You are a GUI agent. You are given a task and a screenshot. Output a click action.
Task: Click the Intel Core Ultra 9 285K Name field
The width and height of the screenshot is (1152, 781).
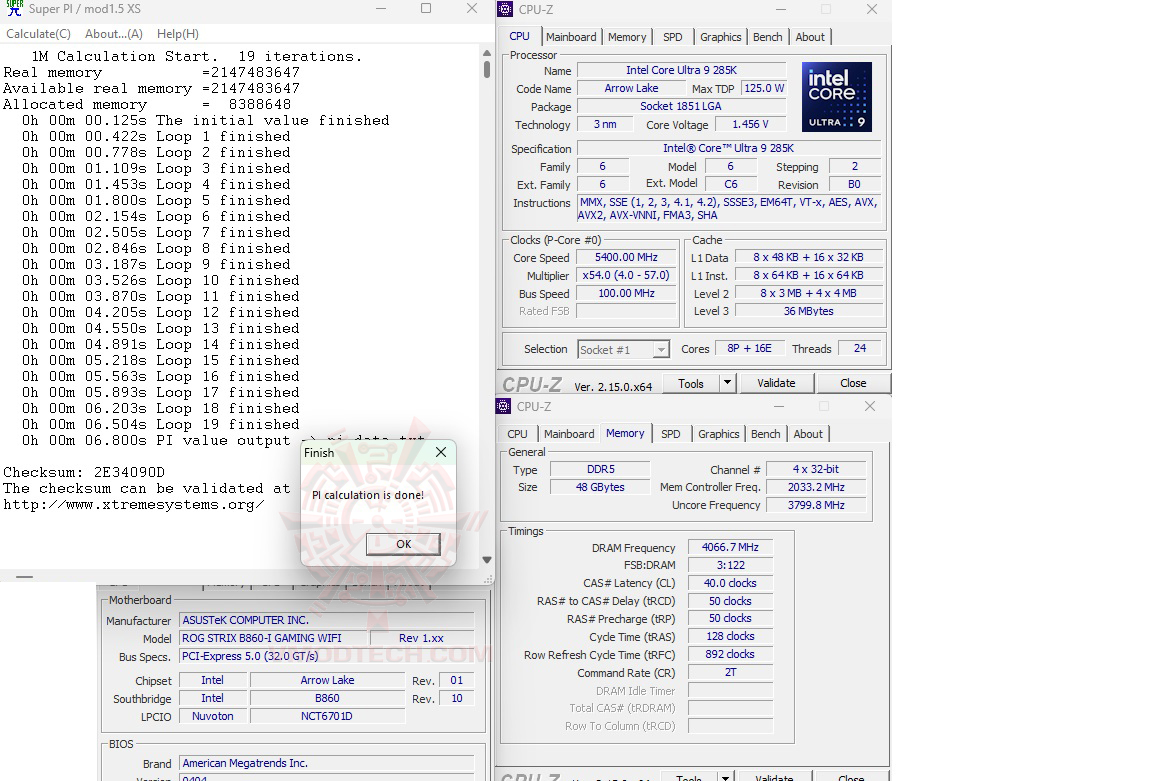point(681,71)
